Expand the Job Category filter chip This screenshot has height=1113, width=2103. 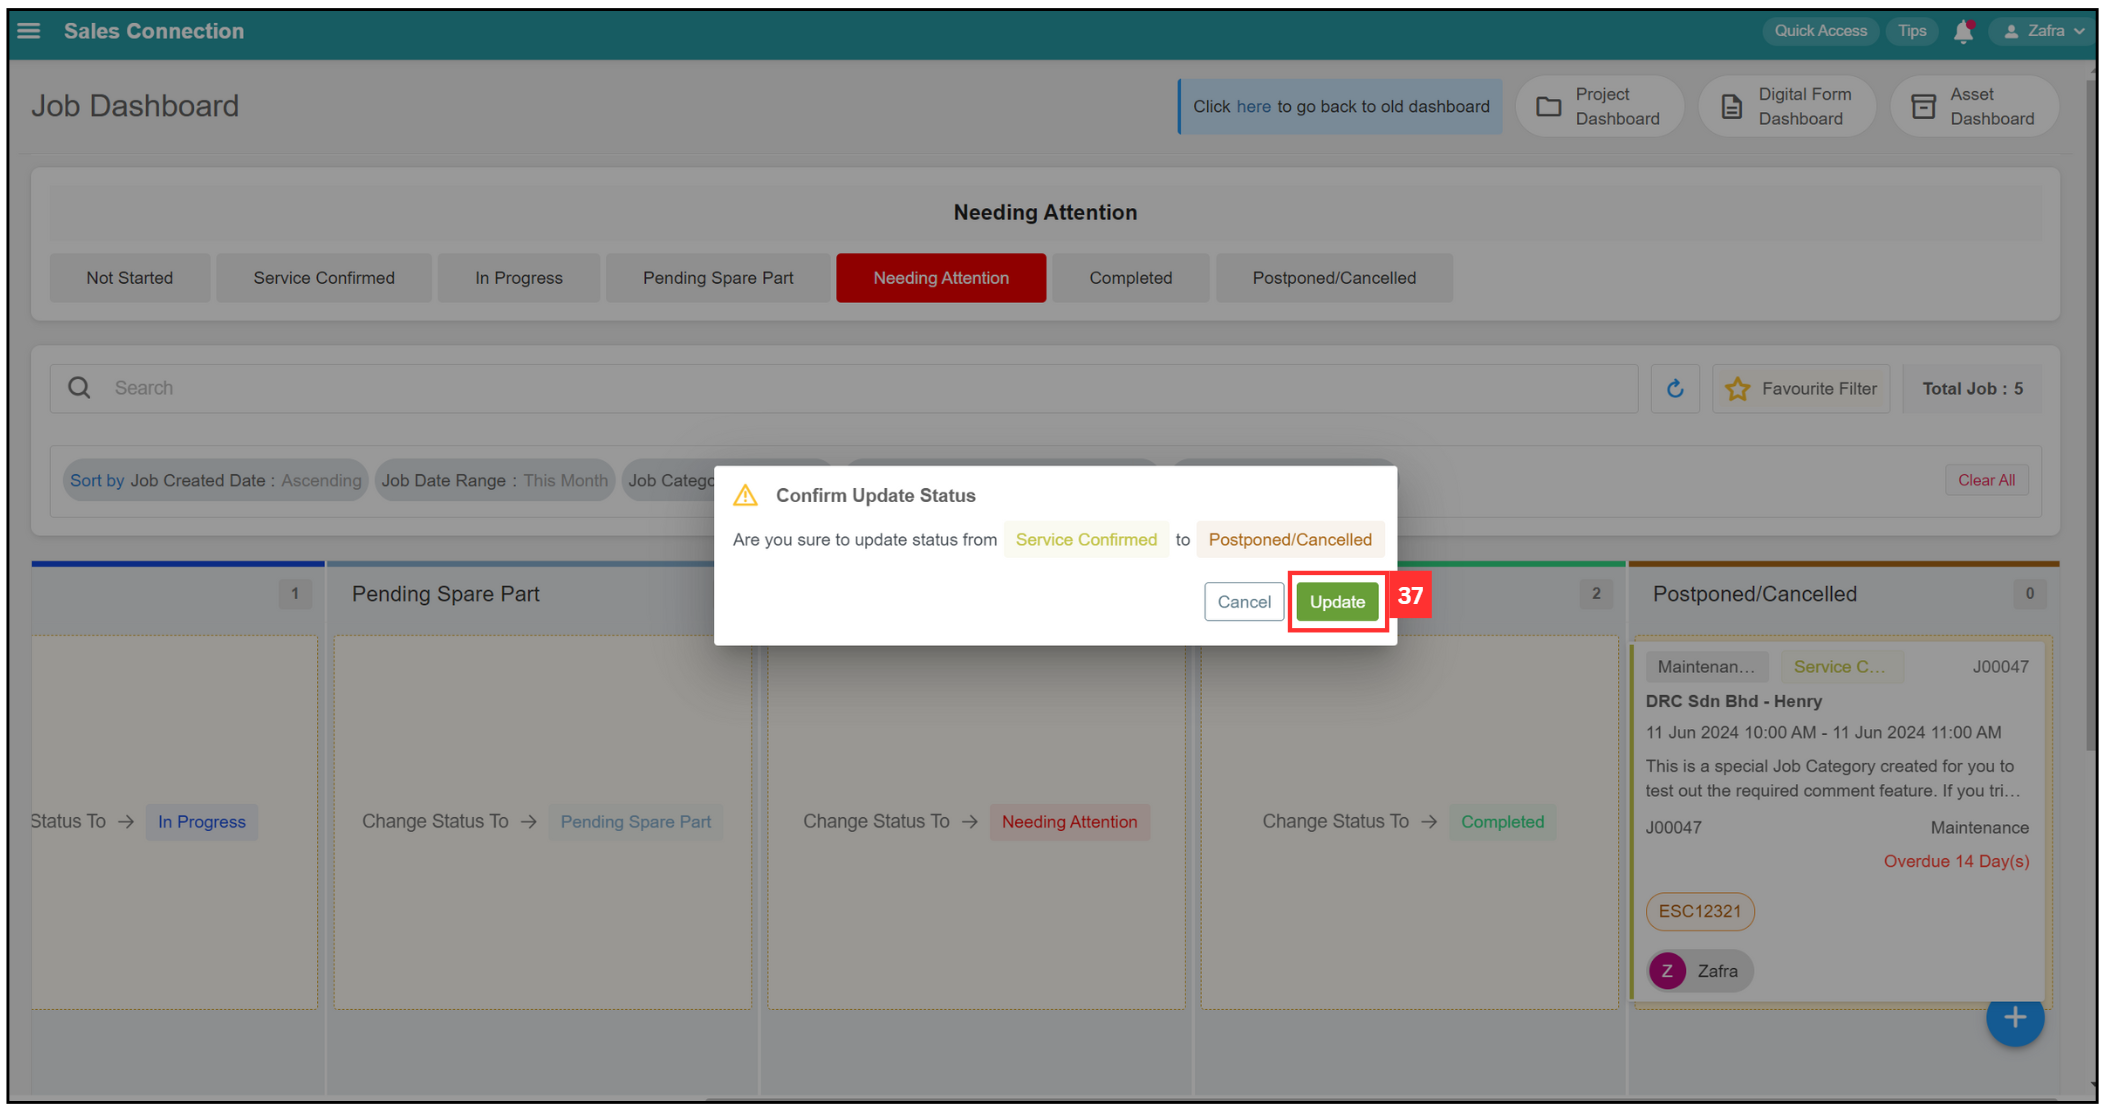pos(676,480)
